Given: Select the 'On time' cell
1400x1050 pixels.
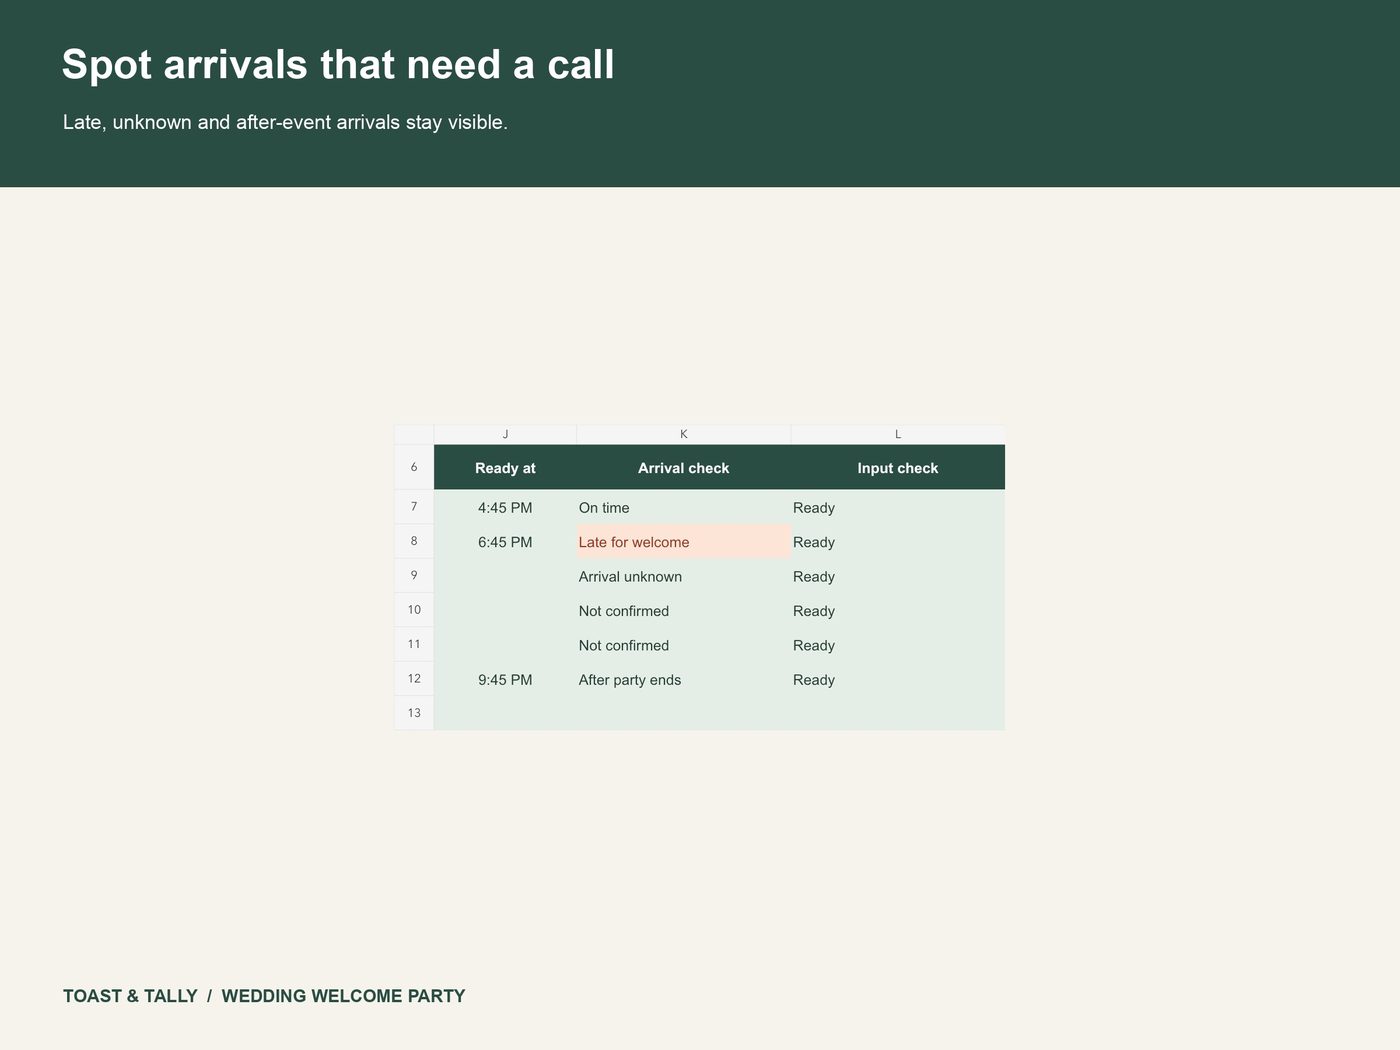Looking at the screenshot, I should pyautogui.click(x=684, y=507).
